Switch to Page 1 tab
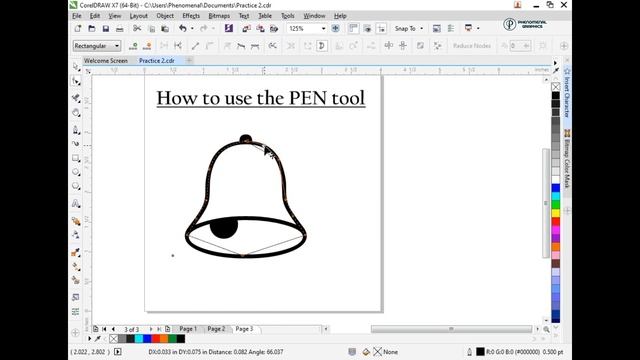The image size is (640, 360). pyautogui.click(x=188, y=329)
